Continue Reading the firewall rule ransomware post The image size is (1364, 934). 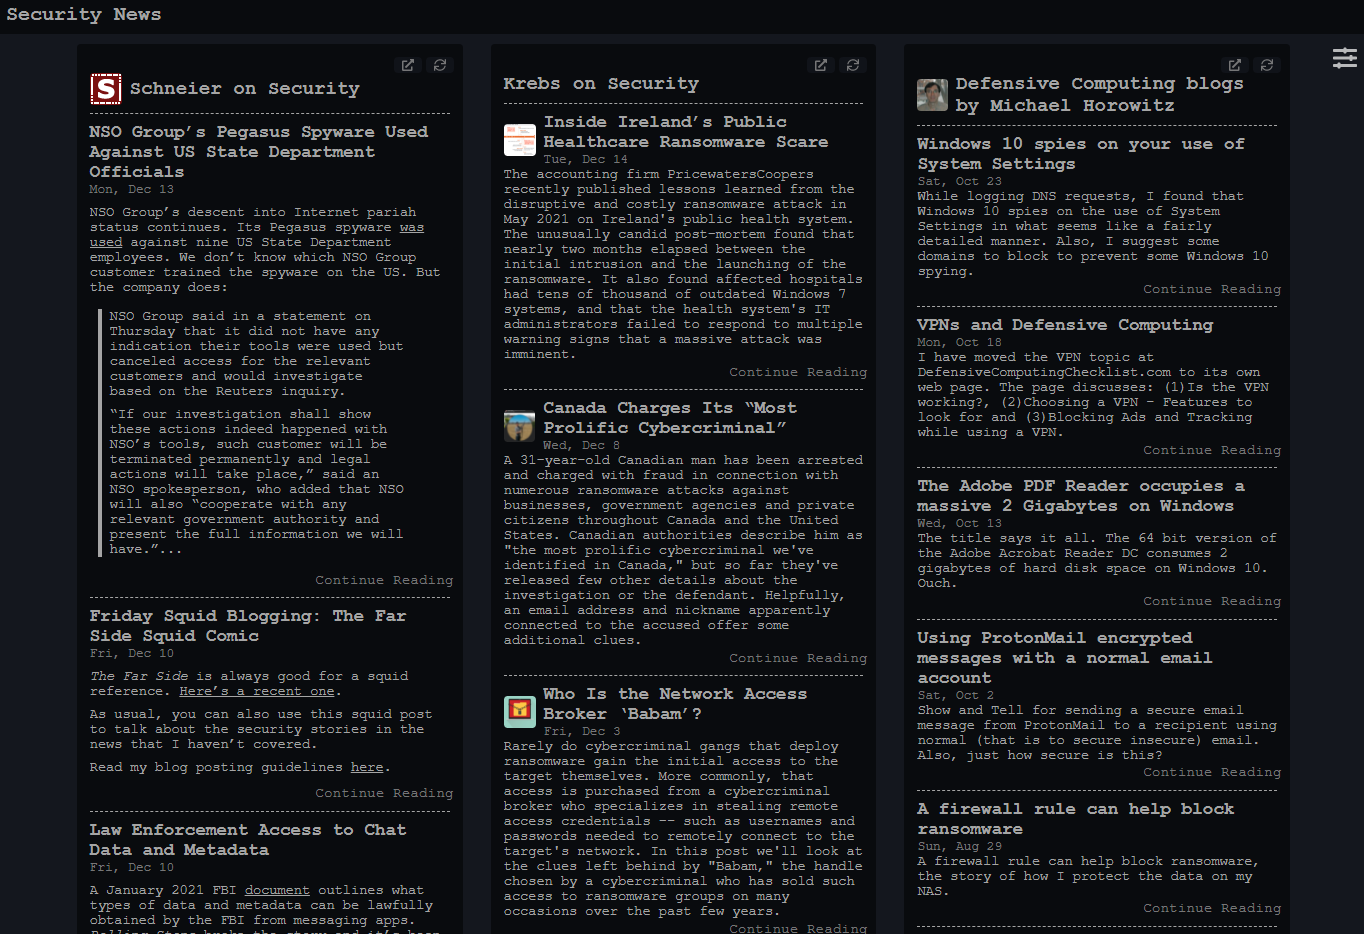(x=1211, y=908)
